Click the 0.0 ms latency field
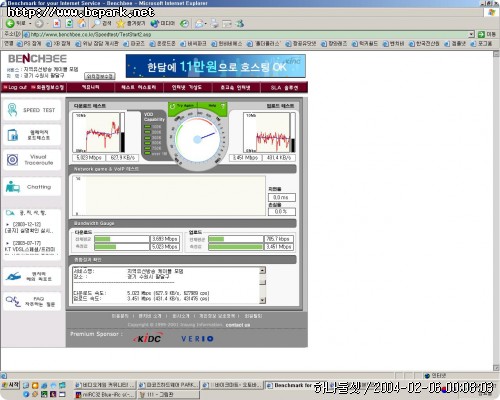Image resolution: width=500 pixels, height=400 pixels. (x=281, y=197)
